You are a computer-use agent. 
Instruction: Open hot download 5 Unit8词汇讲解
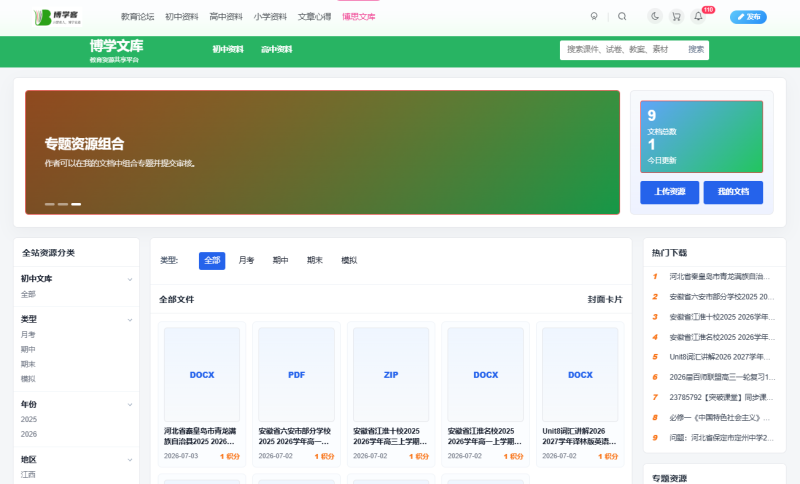click(x=719, y=357)
